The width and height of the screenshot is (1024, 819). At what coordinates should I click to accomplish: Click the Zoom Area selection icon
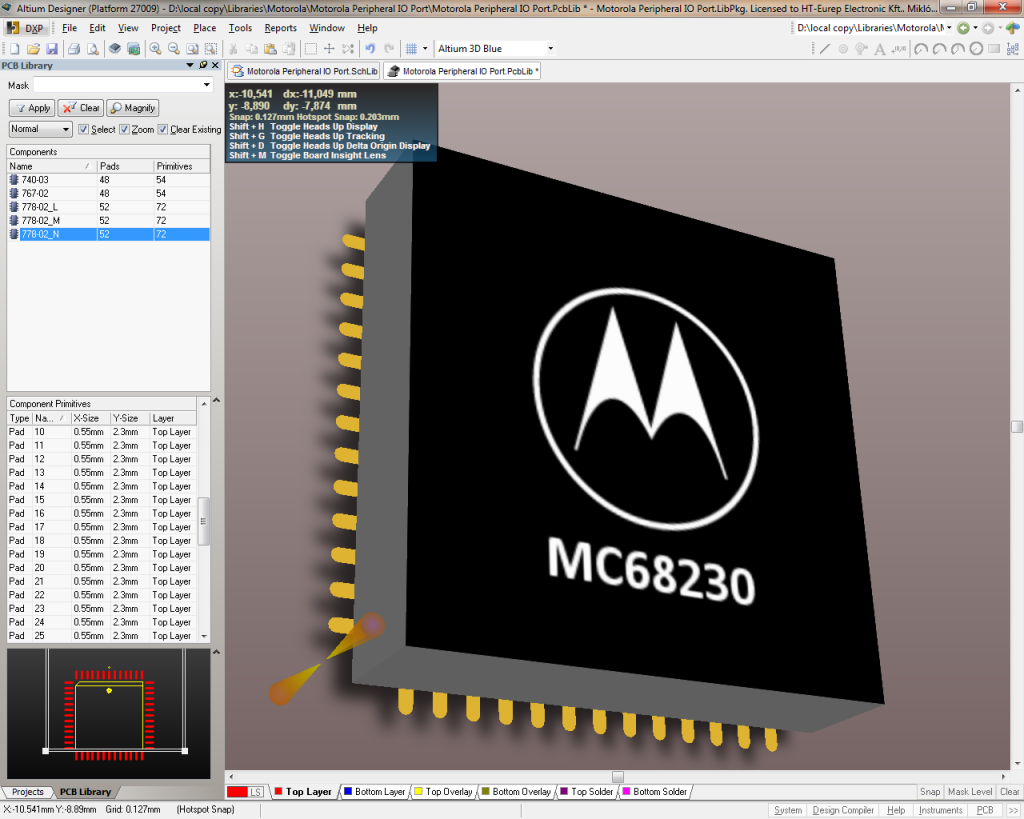[x=210, y=49]
